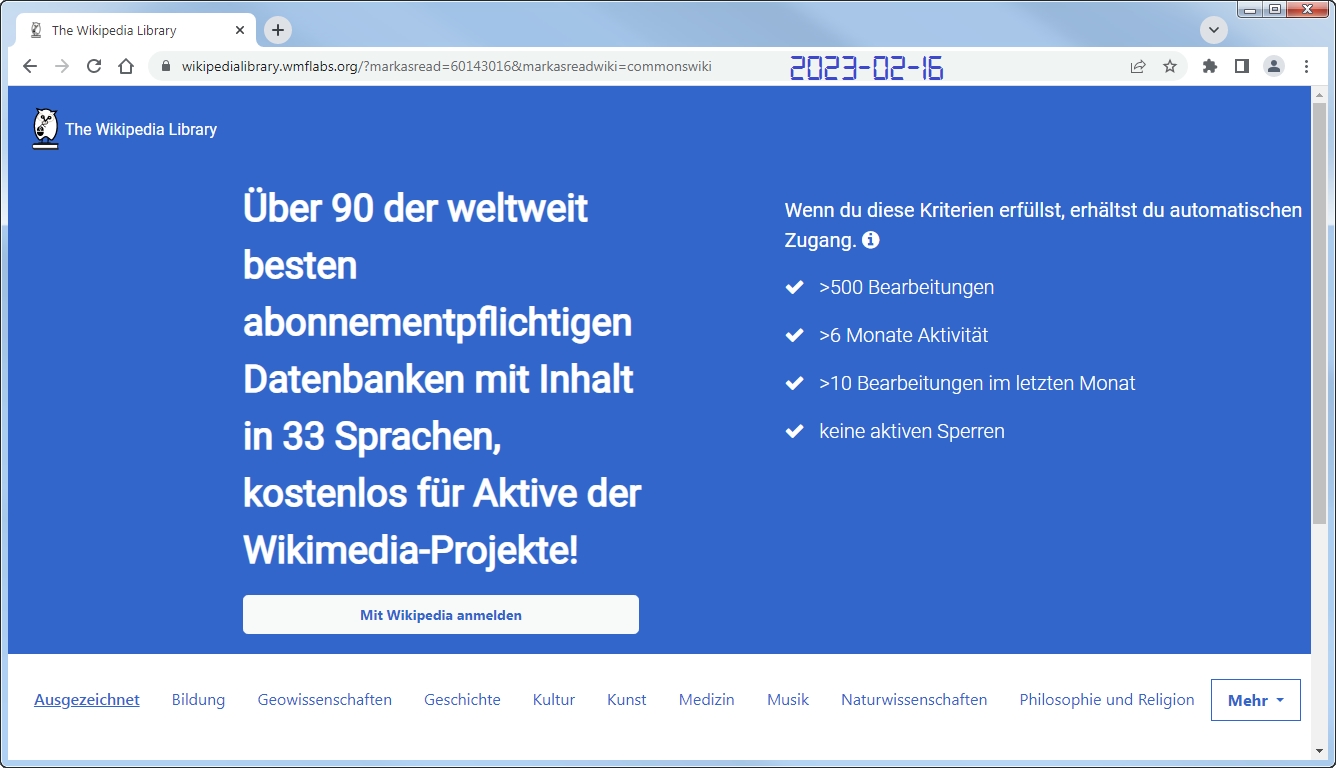
Task: Select the Bildung category tab
Action: [198, 700]
